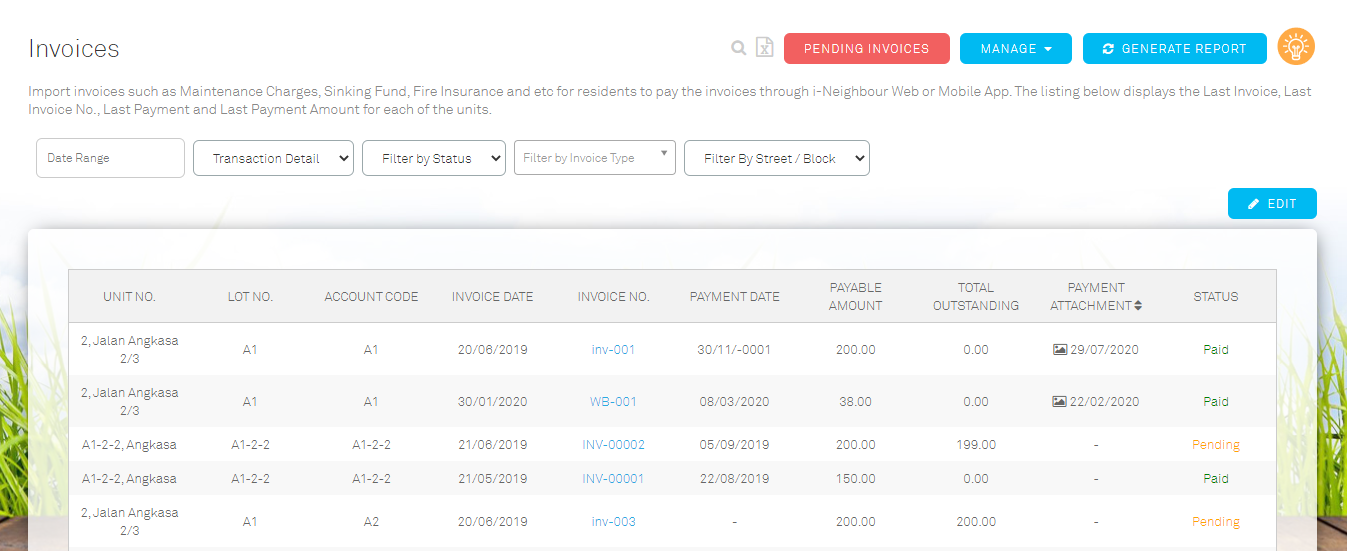
Task: Expand the Transaction Detail dropdown
Action: coord(273,158)
